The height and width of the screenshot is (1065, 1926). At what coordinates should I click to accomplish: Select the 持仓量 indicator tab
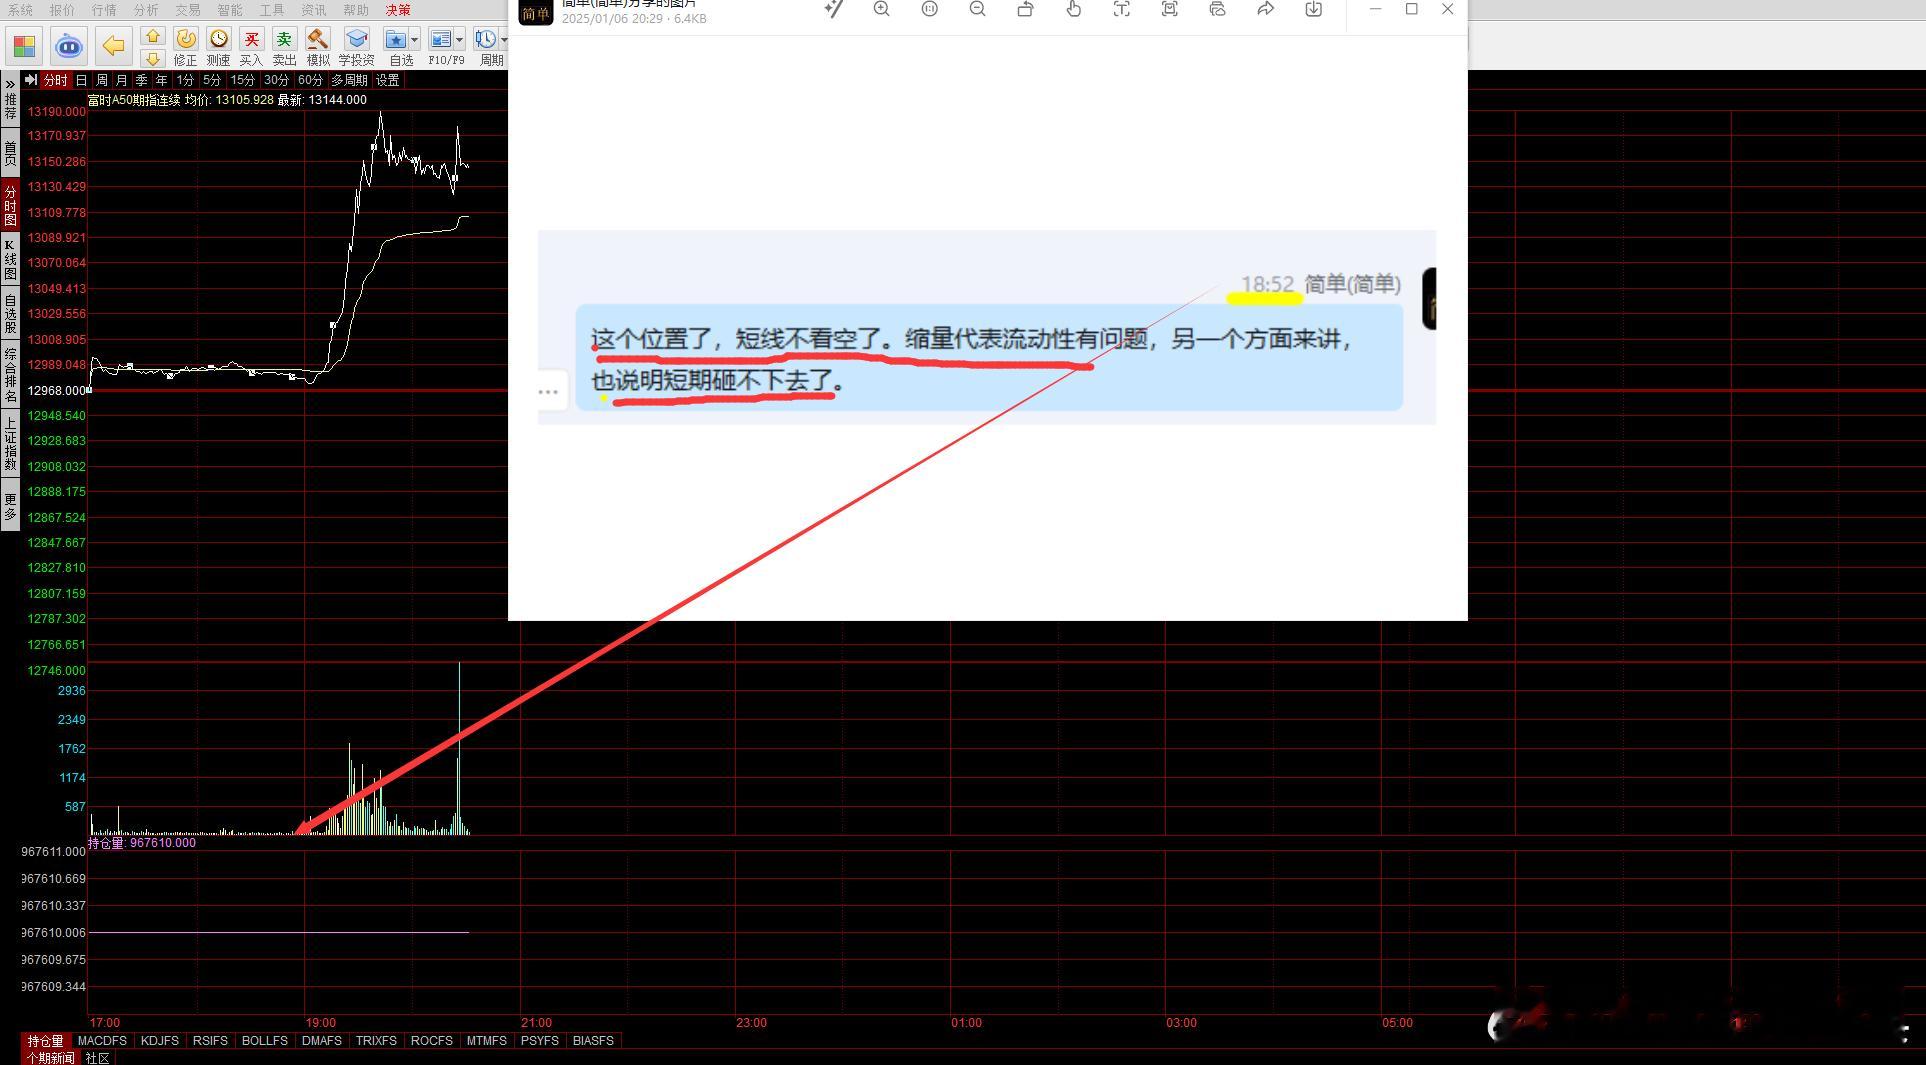tap(45, 1041)
